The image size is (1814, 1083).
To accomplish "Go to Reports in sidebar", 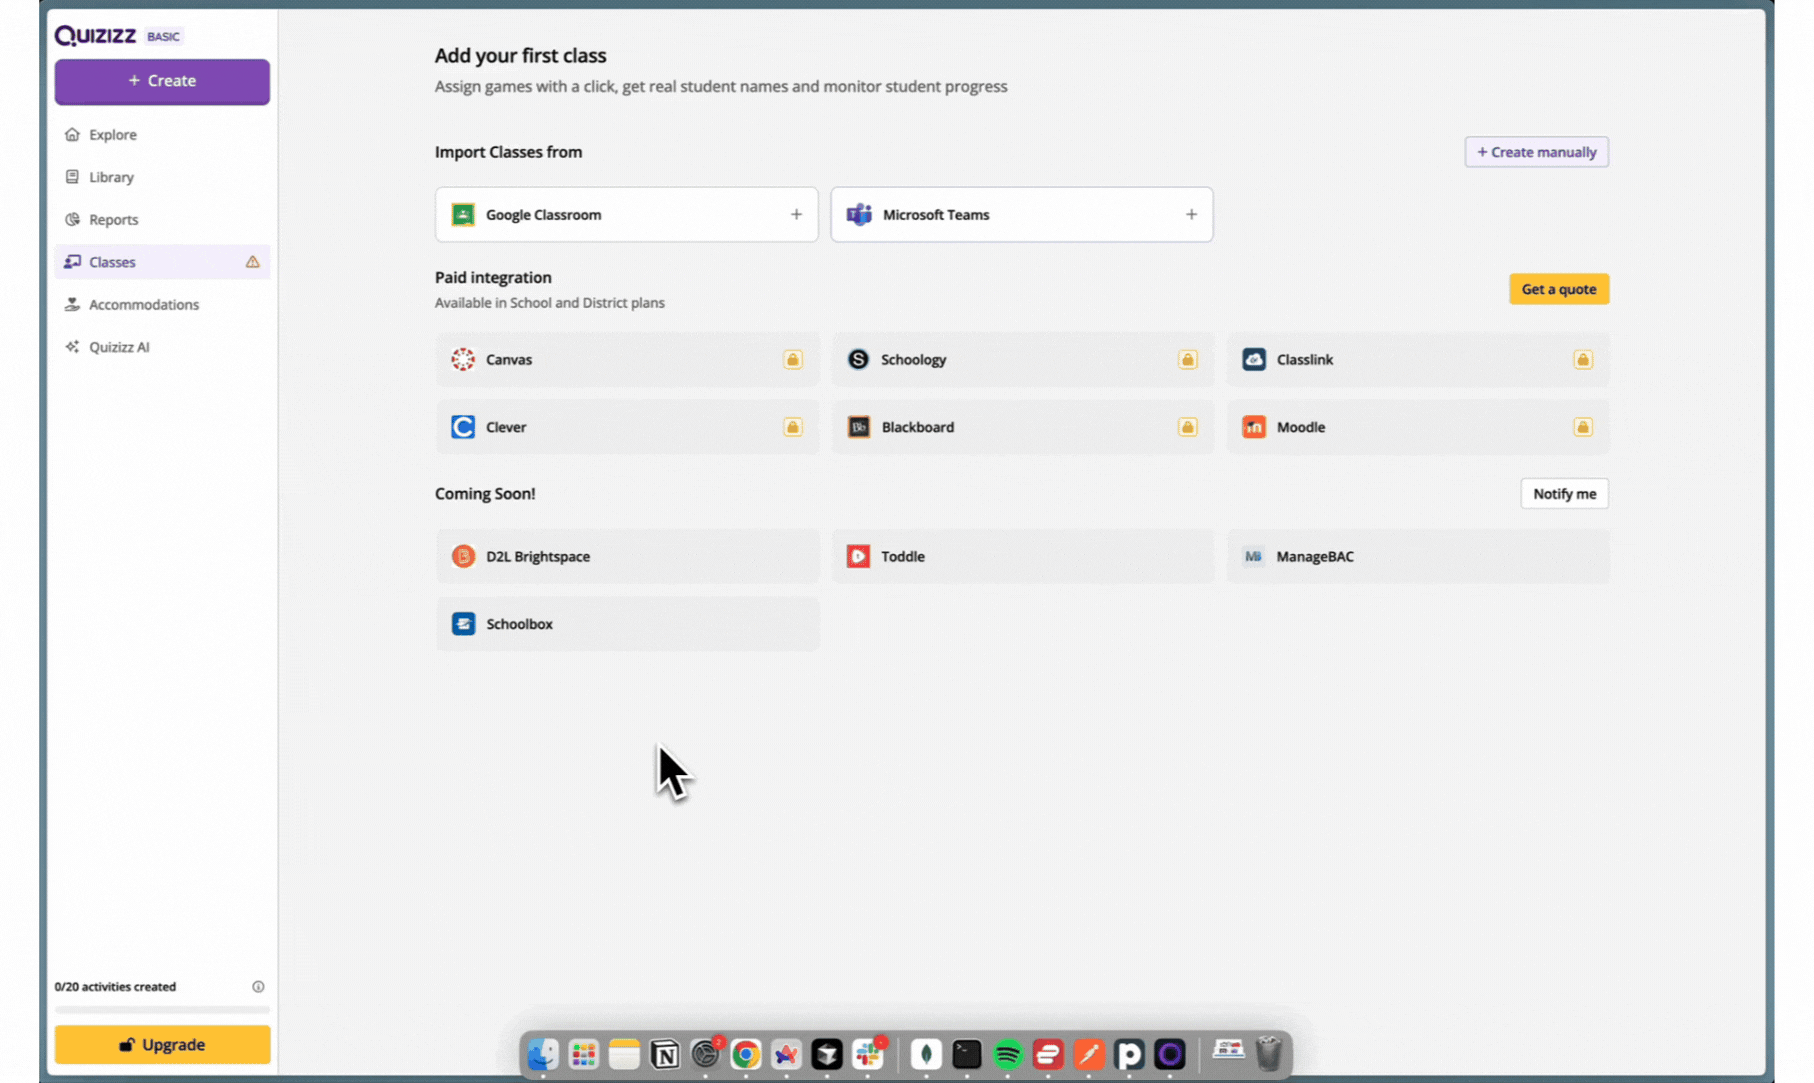I will click(x=162, y=220).
